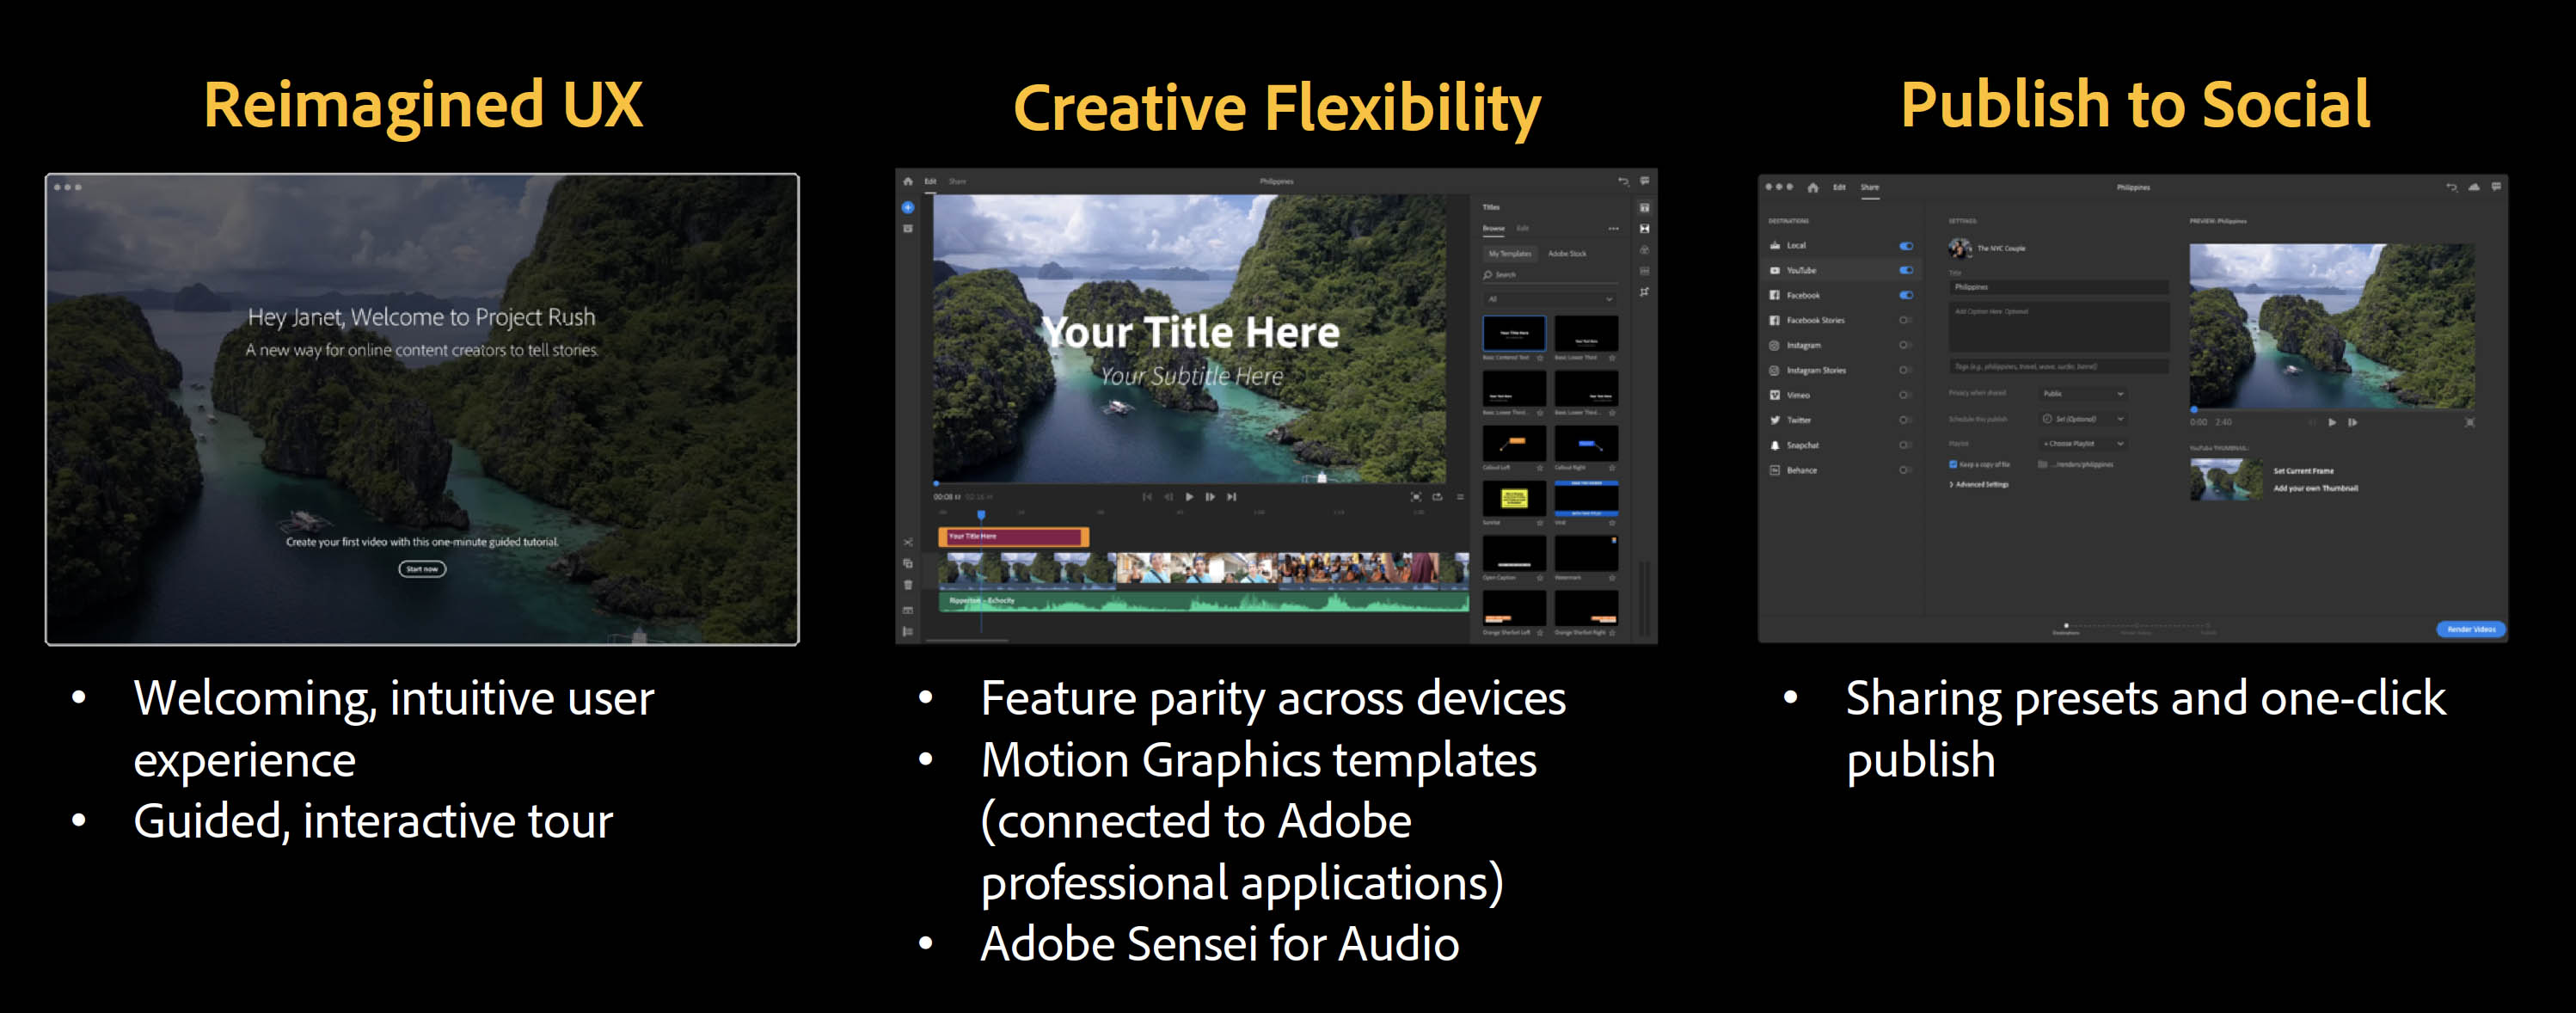Uncheck the Keep a copy of file checkbox
2576x1013 pixels.
[1953, 465]
